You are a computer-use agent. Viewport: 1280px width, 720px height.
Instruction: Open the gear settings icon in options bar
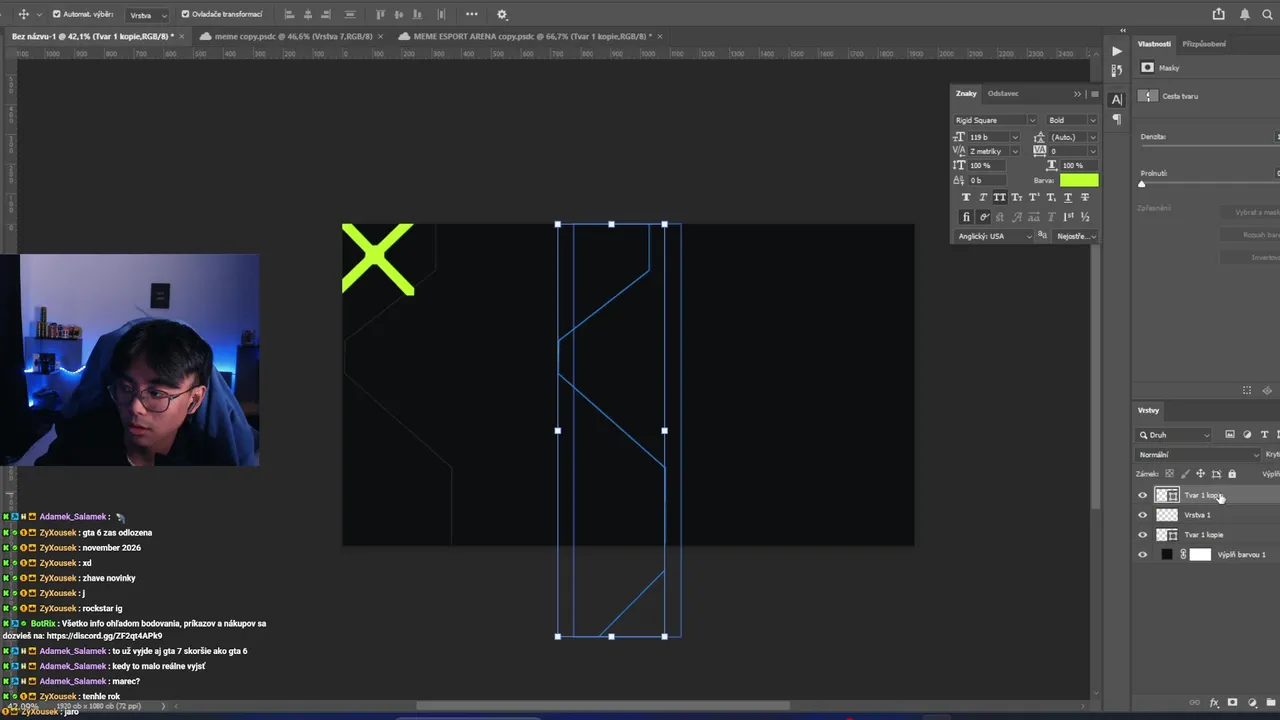(x=502, y=14)
